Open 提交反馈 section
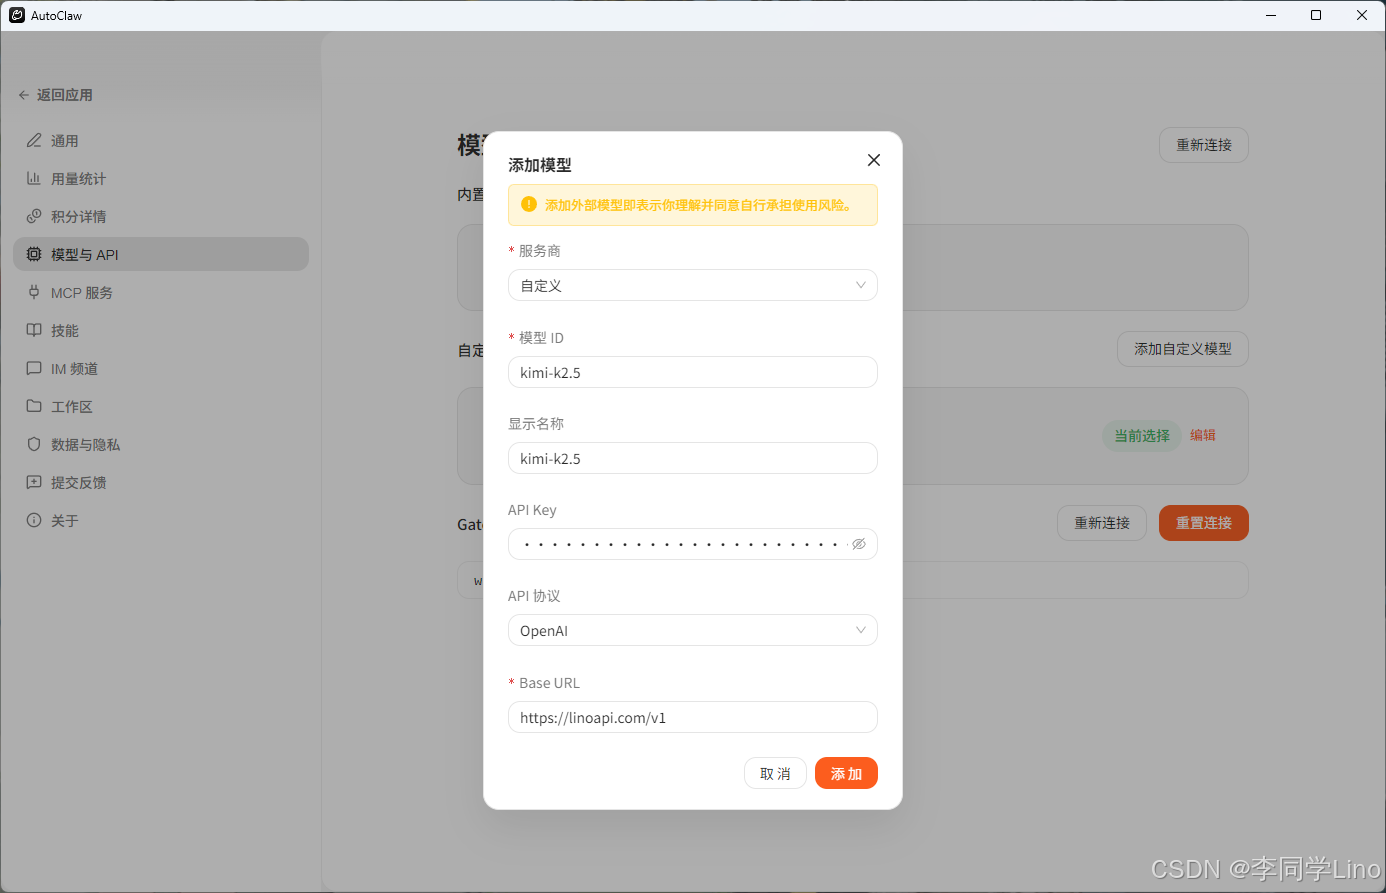Screen dimensions: 1386x893 click(161, 483)
